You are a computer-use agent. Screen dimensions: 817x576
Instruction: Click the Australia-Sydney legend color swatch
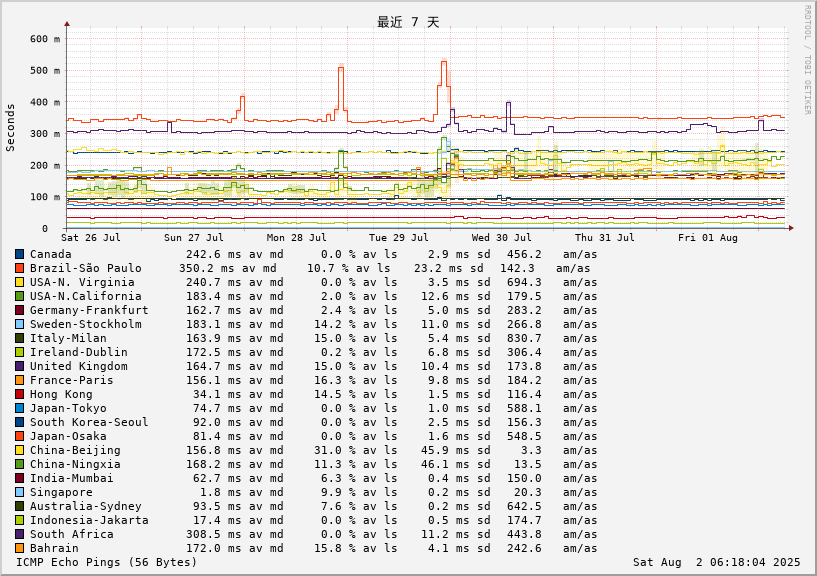point(19,507)
